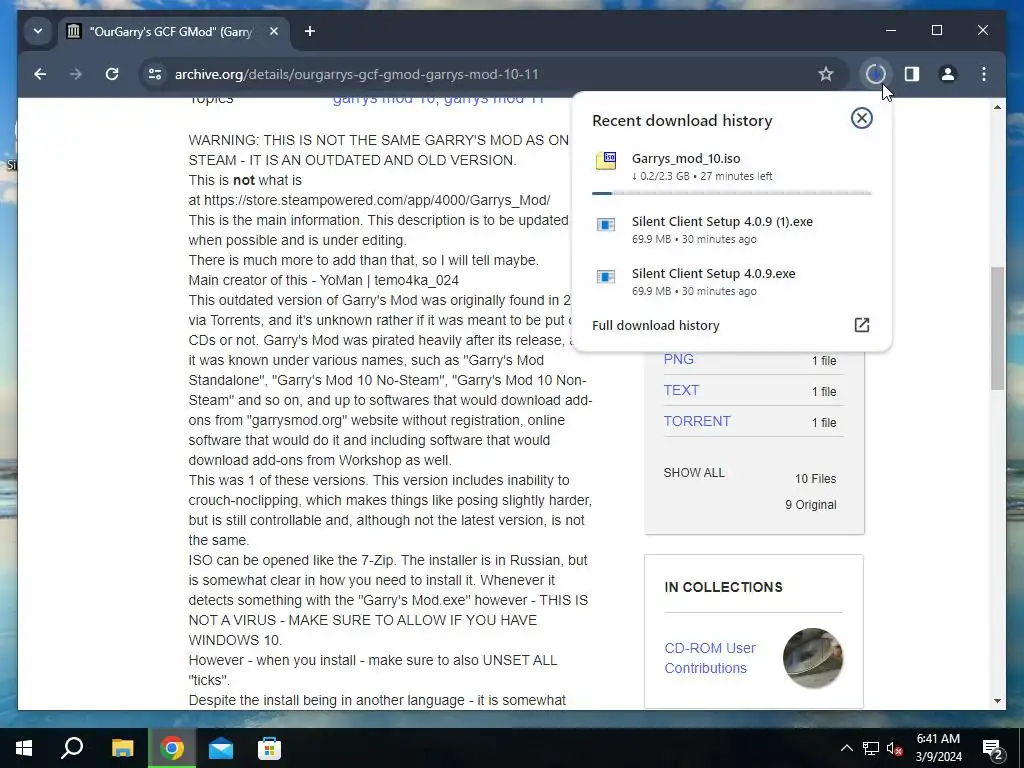This screenshot has width=1024, height=768.
Task: Go back to the previous page
Action: (40, 74)
